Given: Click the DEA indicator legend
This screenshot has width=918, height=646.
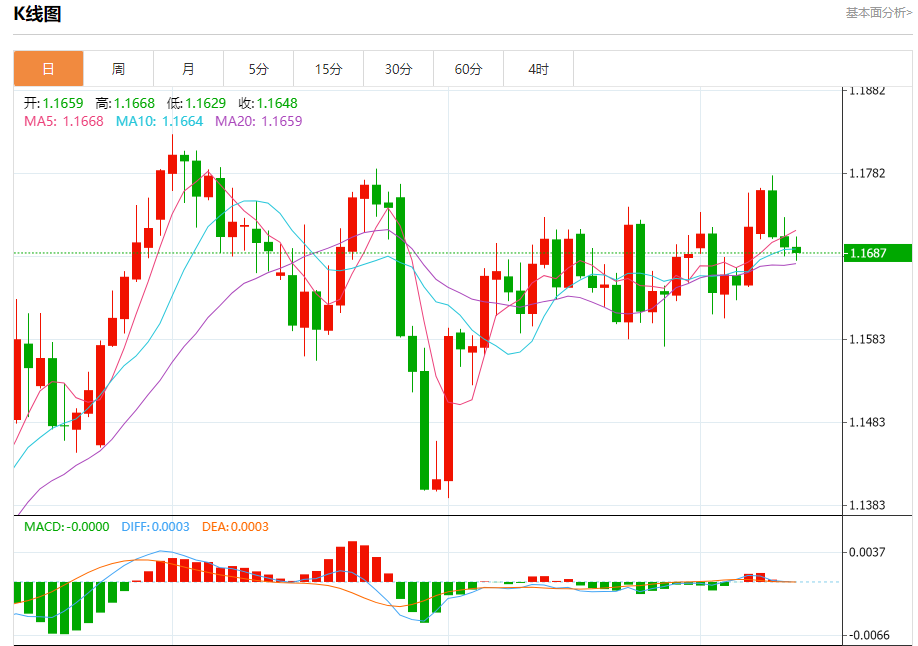Looking at the screenshot, I should pos(235,526).
